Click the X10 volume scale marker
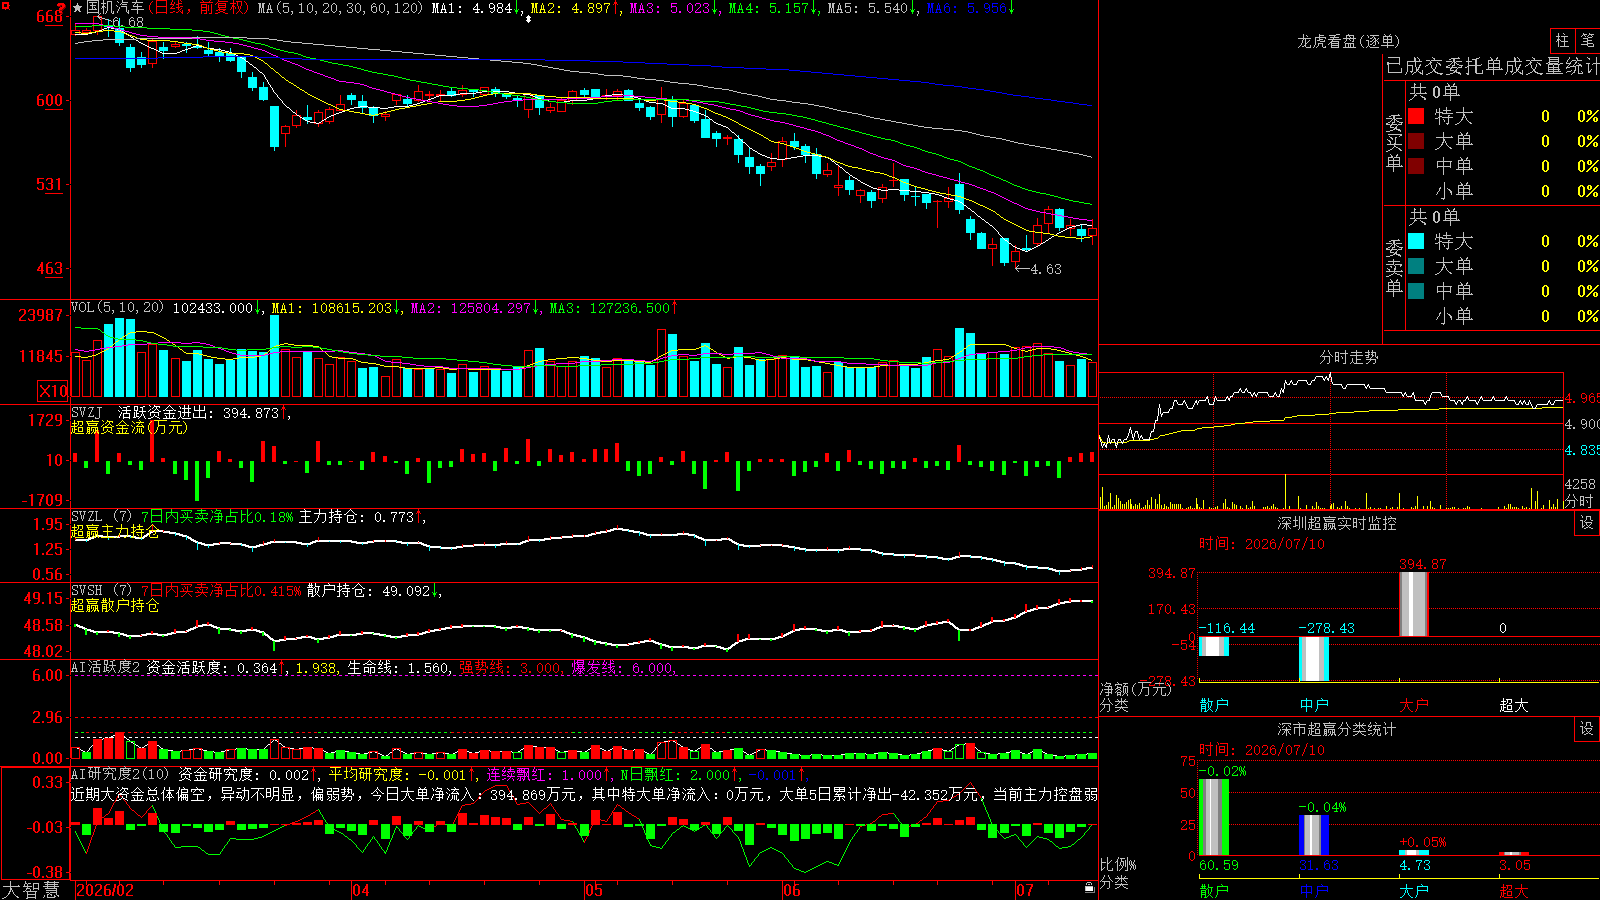 coord(53,391)
